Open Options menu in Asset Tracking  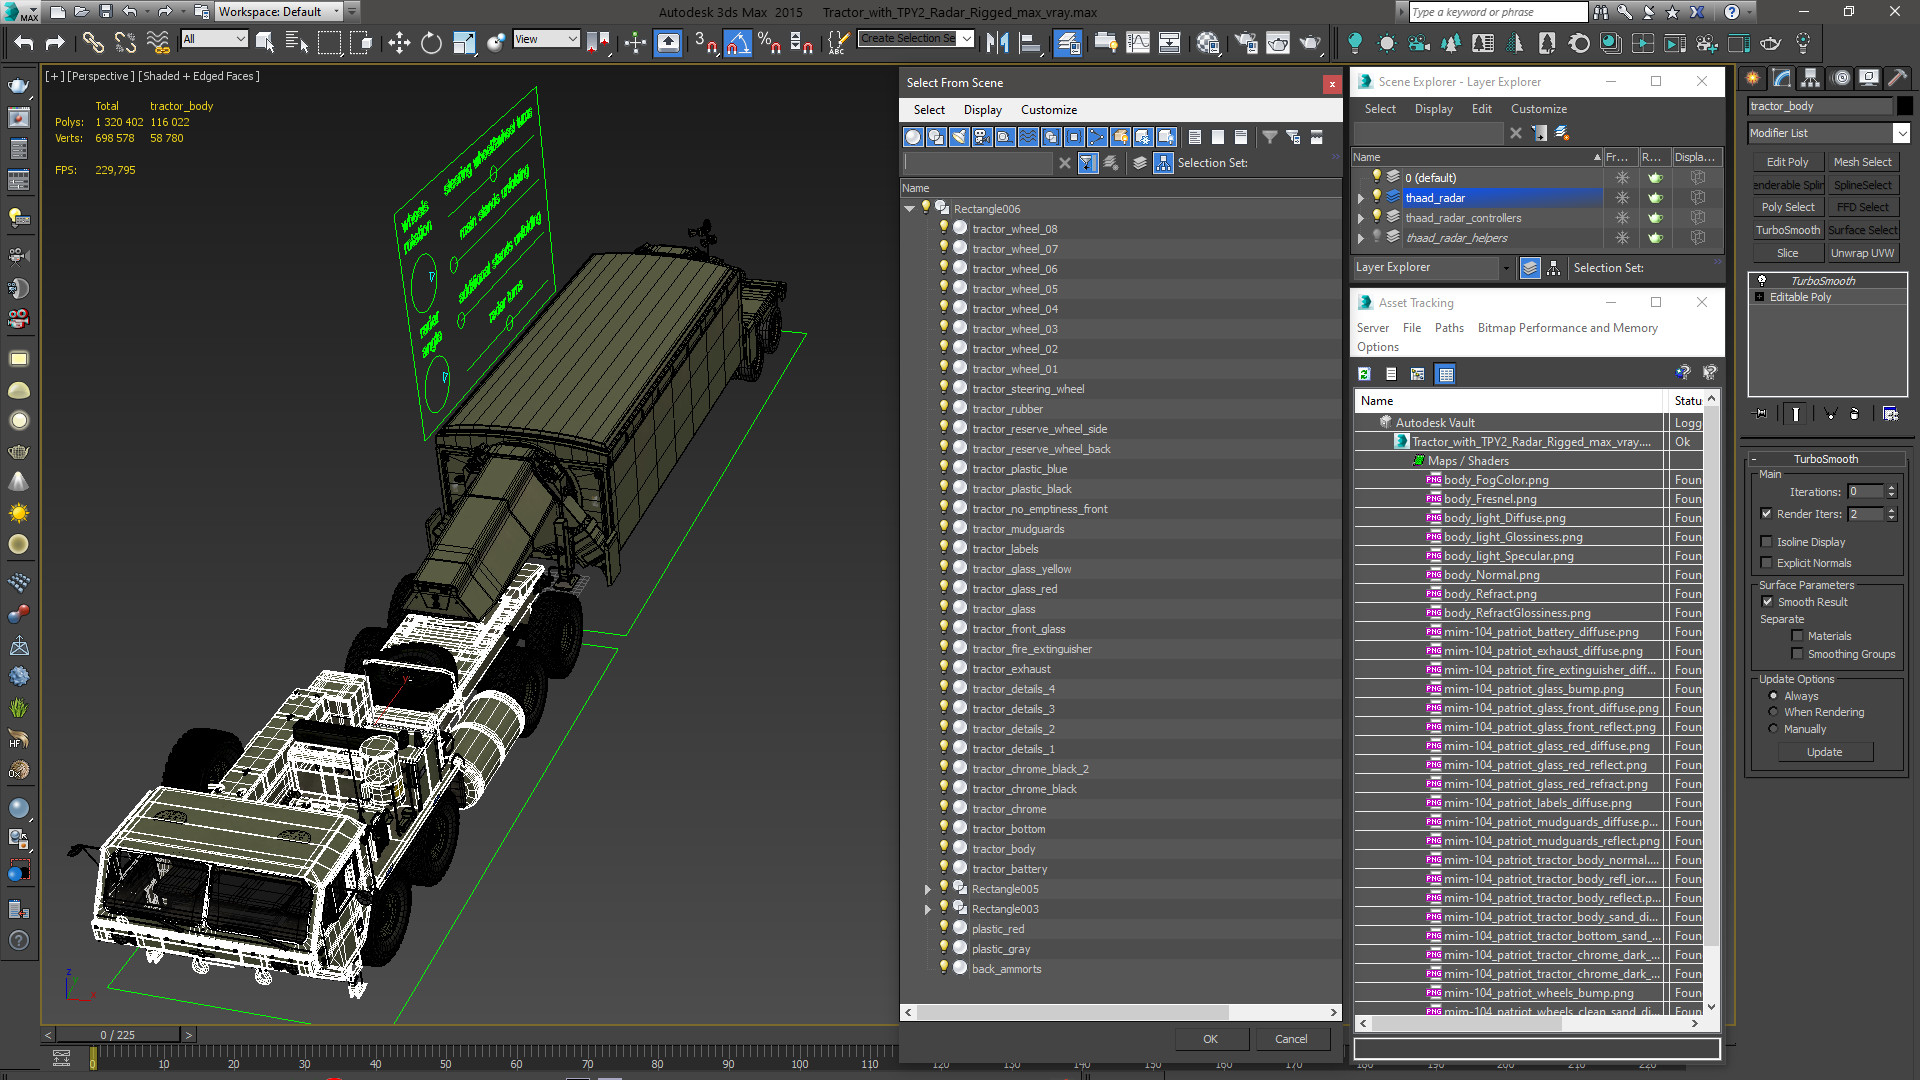[x=1377, y=347]
